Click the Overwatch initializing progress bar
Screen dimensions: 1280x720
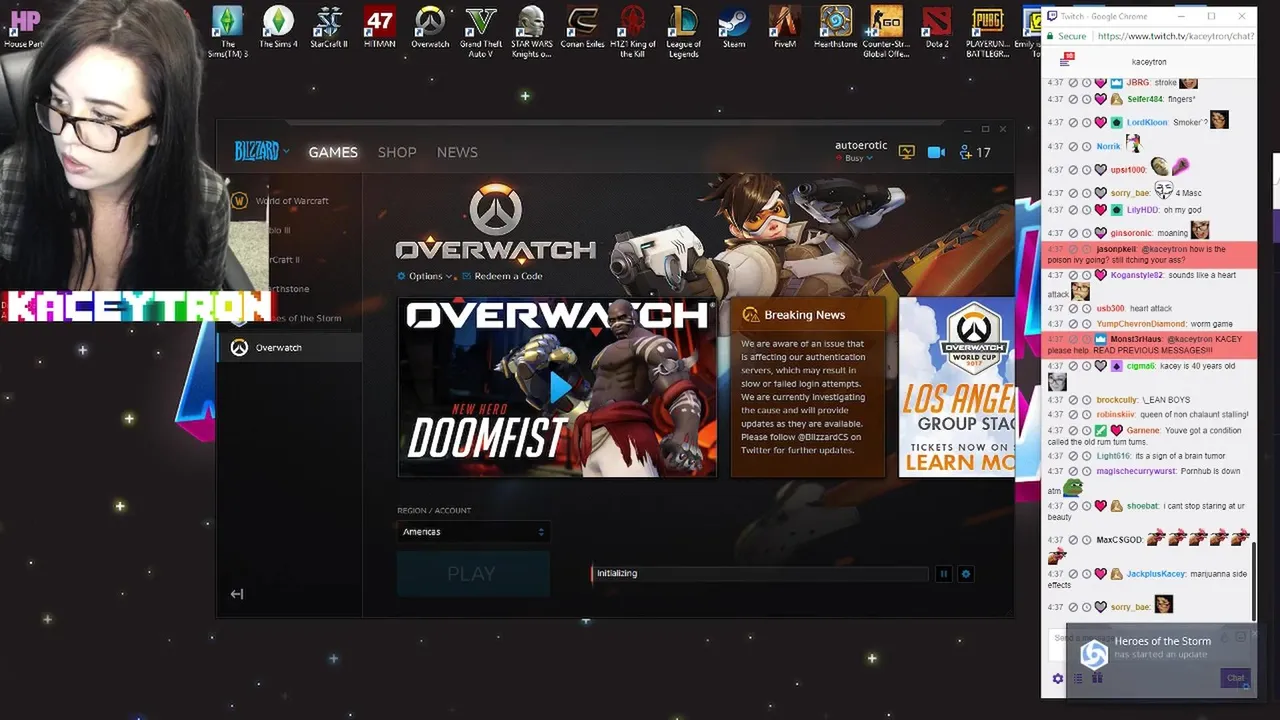point(760,574)
